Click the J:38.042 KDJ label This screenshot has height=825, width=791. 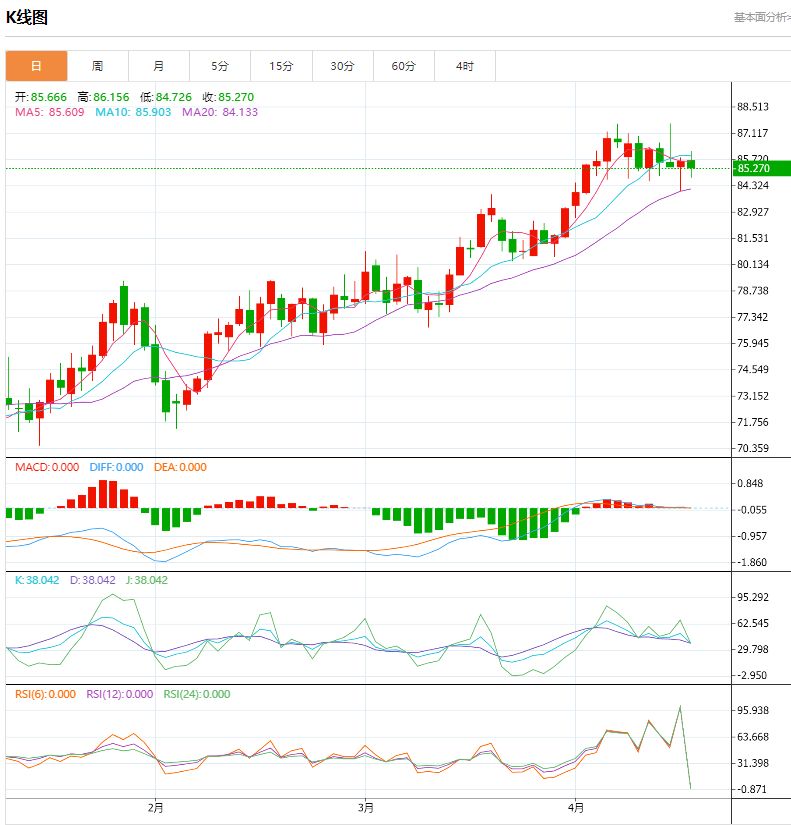(147, 580)
